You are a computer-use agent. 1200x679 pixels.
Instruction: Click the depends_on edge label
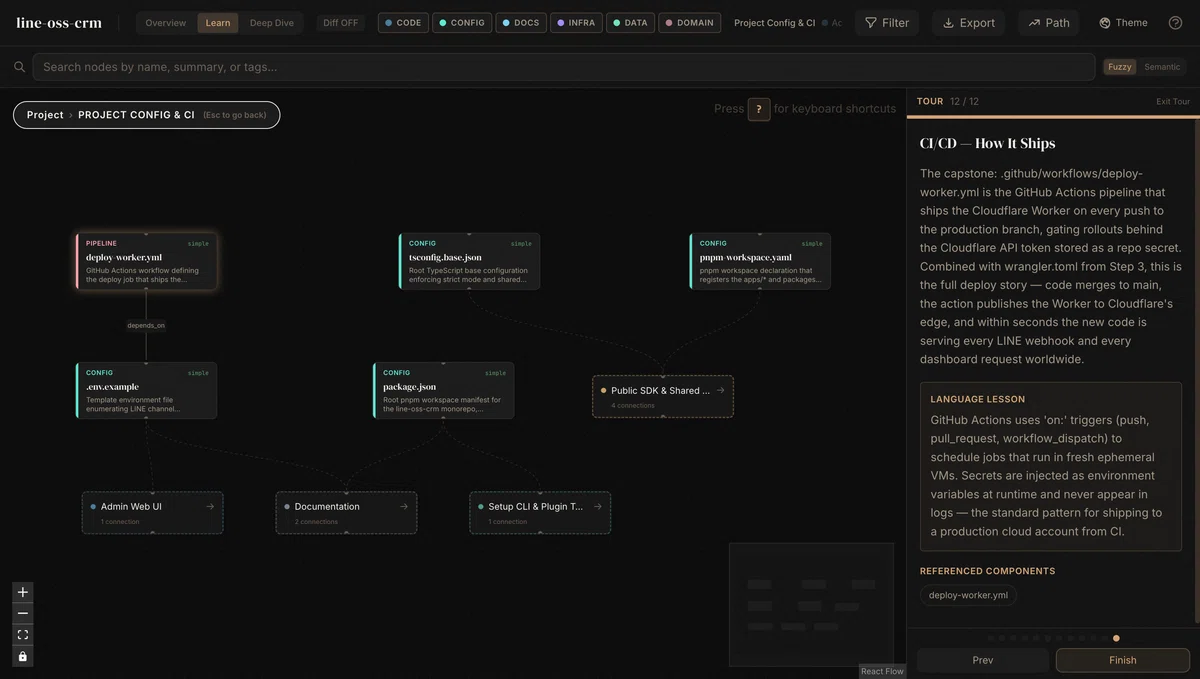click(146, 325)
